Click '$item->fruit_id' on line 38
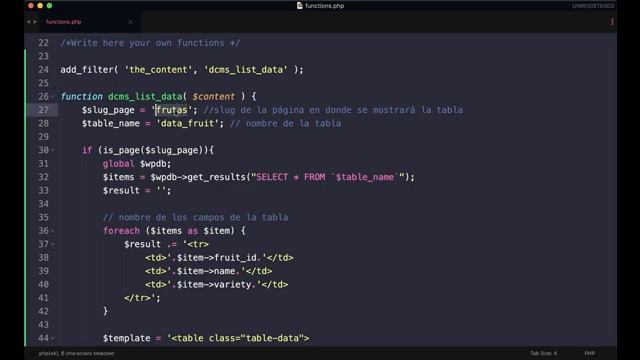Image resolution: width=640 pixels, height=360 pixels. 217,258
